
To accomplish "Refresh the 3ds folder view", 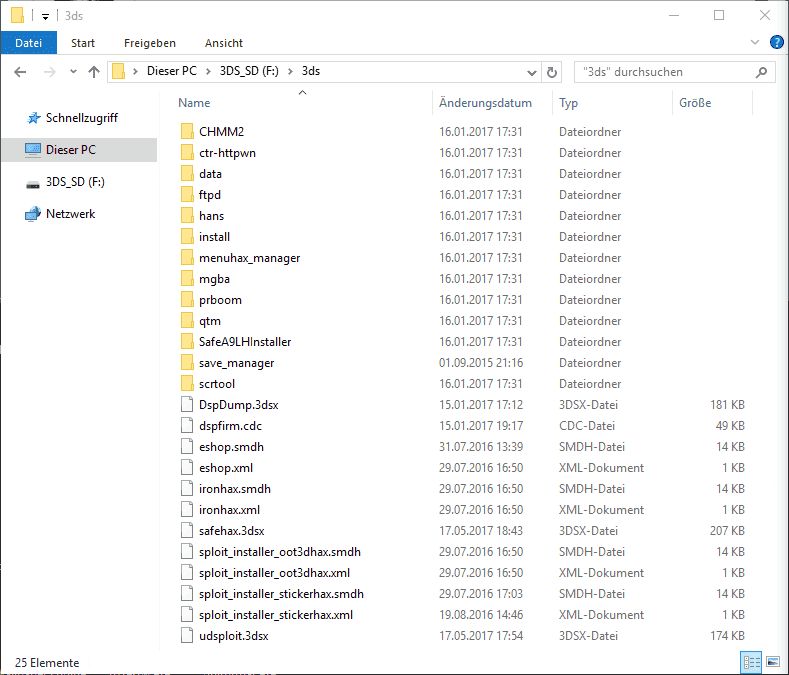I will (x=552, y=72).
